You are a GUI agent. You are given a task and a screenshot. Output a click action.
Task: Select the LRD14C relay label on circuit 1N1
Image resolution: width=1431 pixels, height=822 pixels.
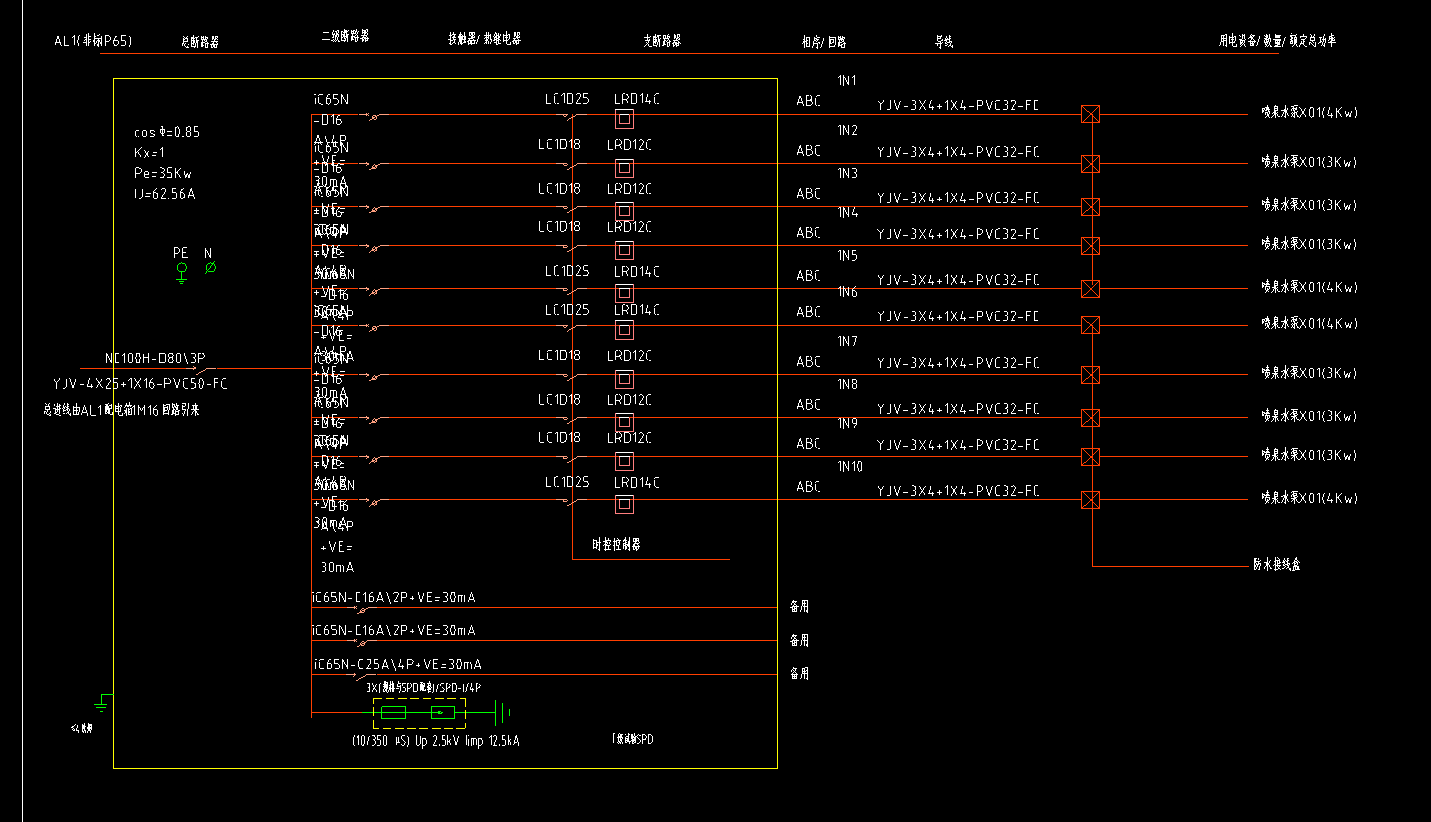pyautogui.click(x=637, y=99)
